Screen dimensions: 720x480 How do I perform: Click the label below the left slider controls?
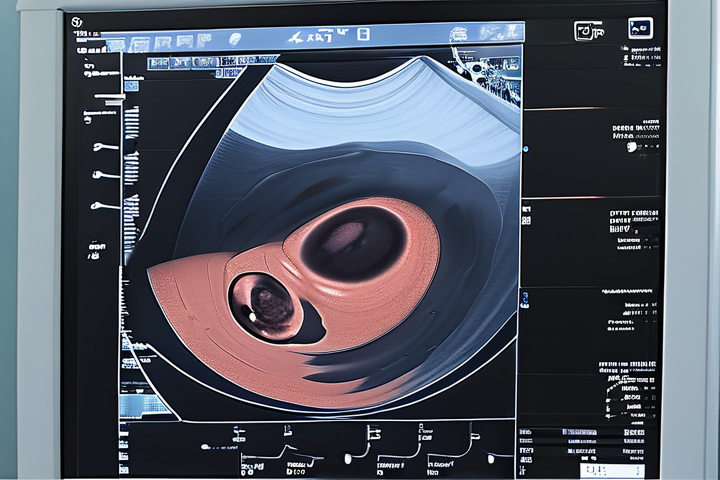[x=97, y=244]
